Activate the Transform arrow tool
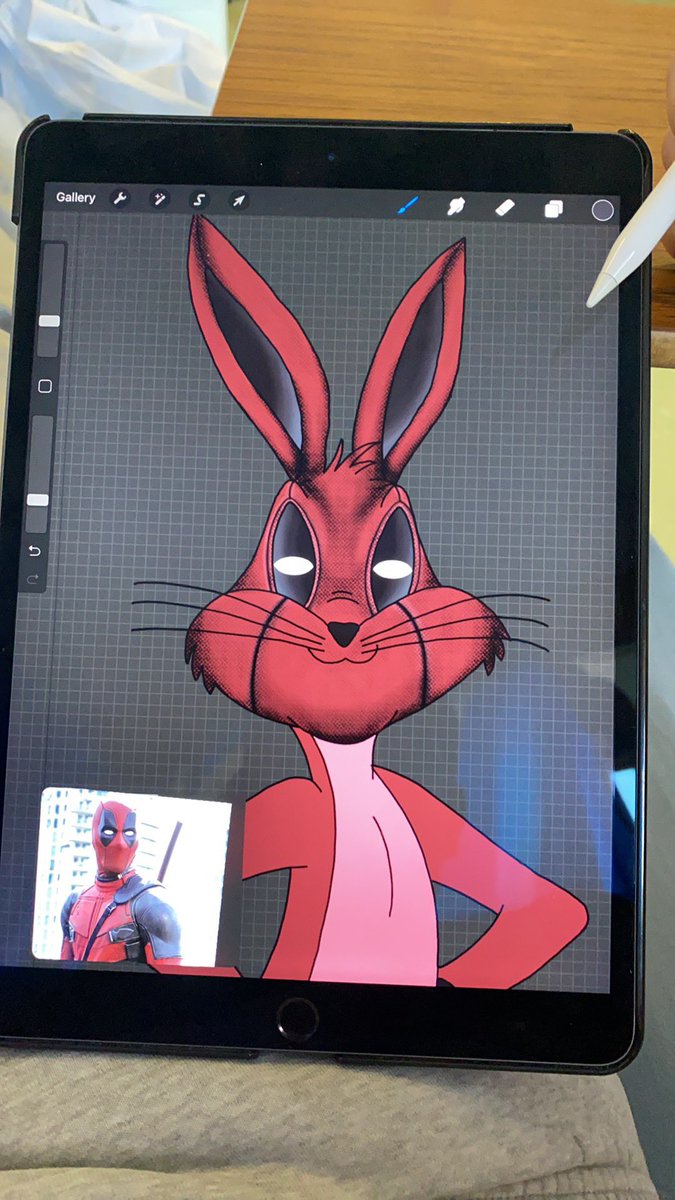This screenshot has width=675, height=1200. (239, 201)
